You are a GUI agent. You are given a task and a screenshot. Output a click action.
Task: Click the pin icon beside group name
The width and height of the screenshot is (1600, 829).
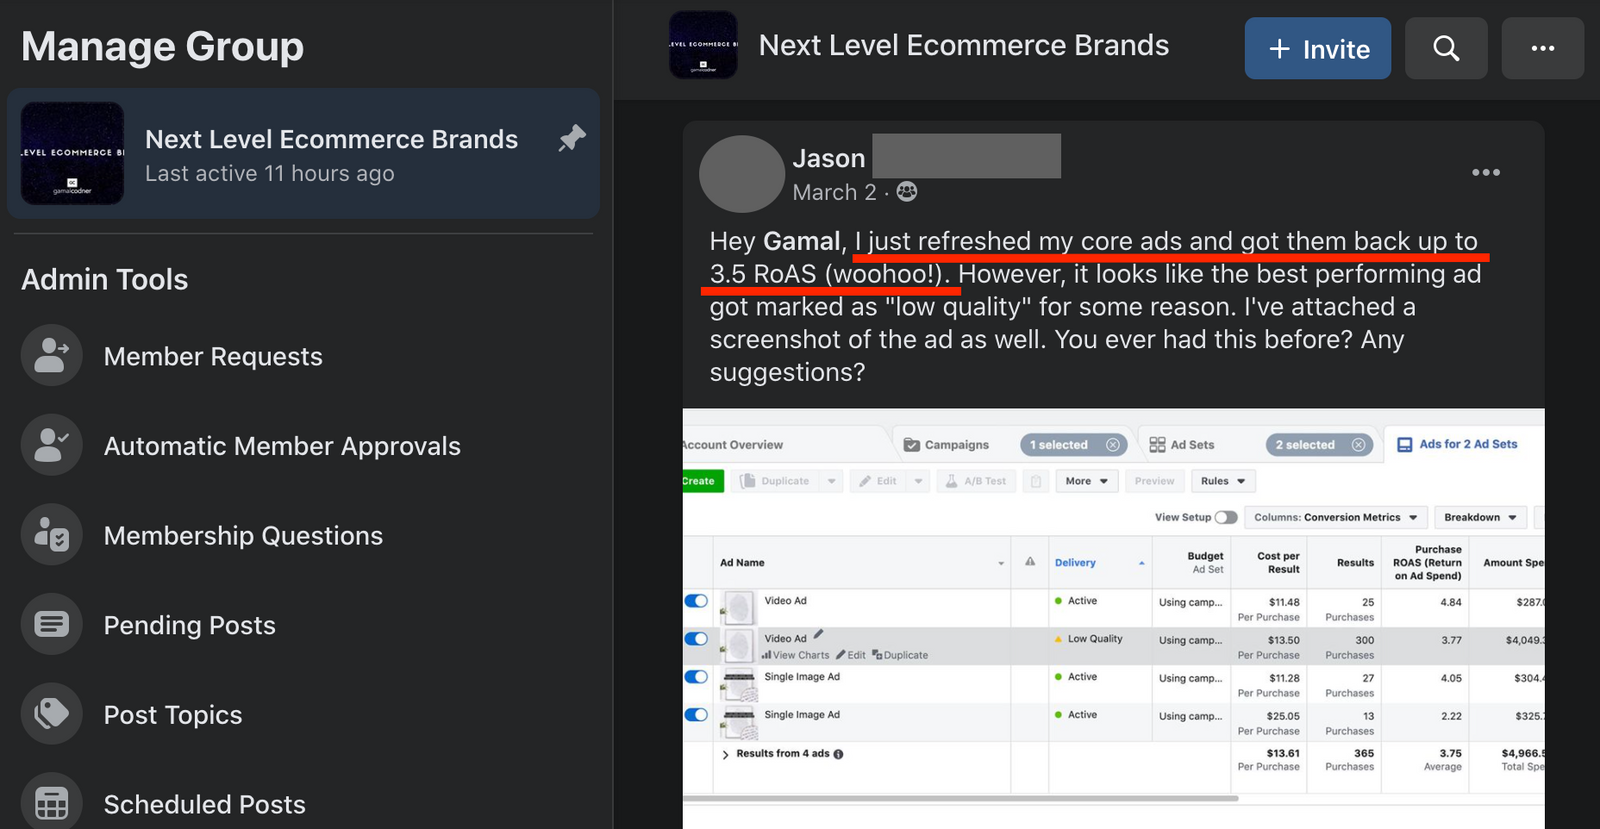point(571,138)
